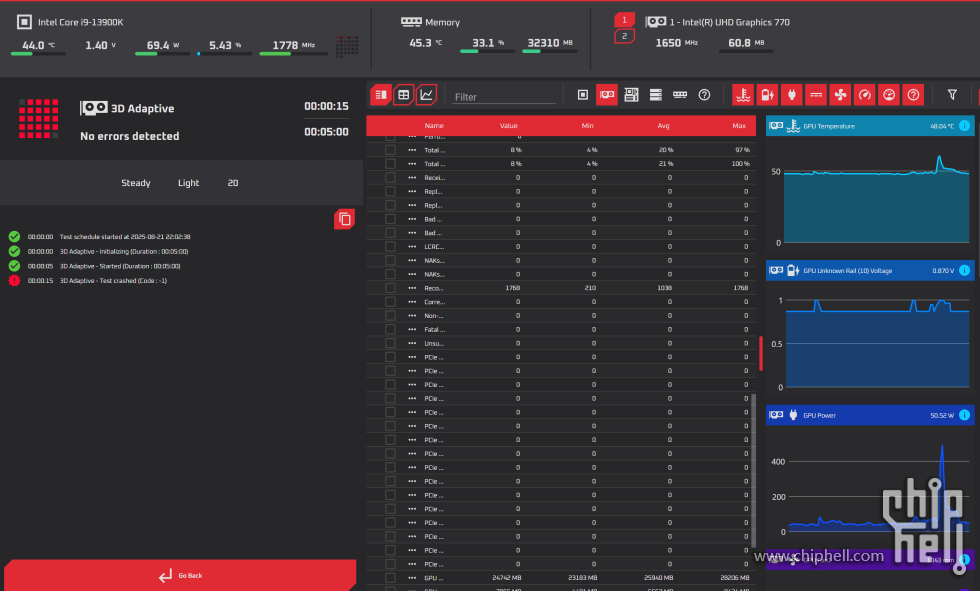Select GPU tab number 1
980x591 pixels.
[x=624, y=20]
